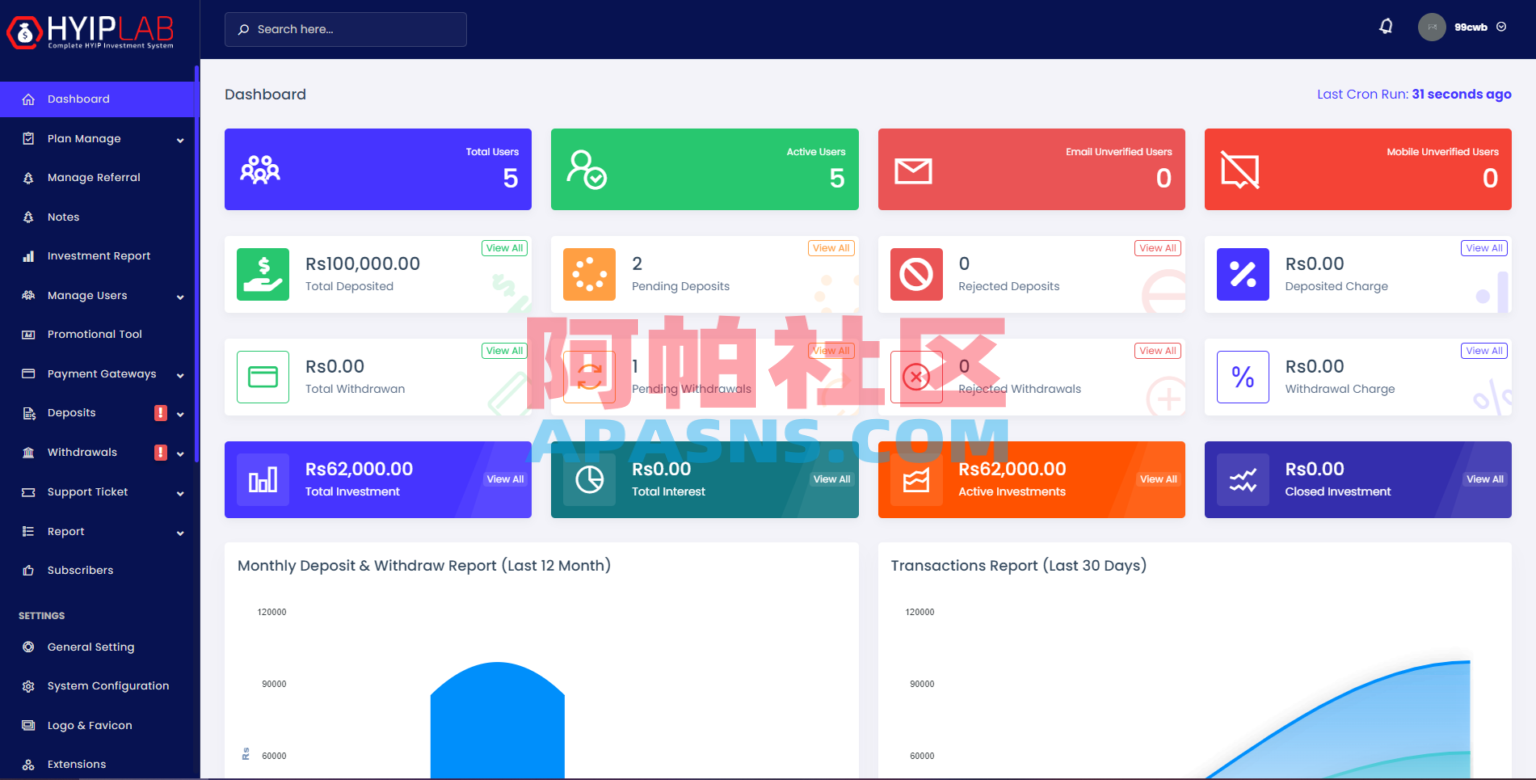This screenshot has width=1536, height=780.
Task: Click the Notes sidebar icon
Action: tap(26, 216)
